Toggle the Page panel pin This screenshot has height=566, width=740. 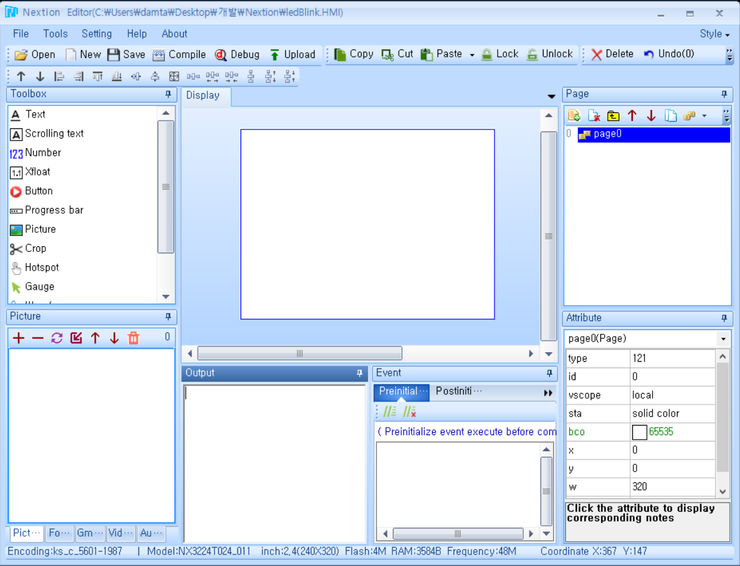click(724, 94)
